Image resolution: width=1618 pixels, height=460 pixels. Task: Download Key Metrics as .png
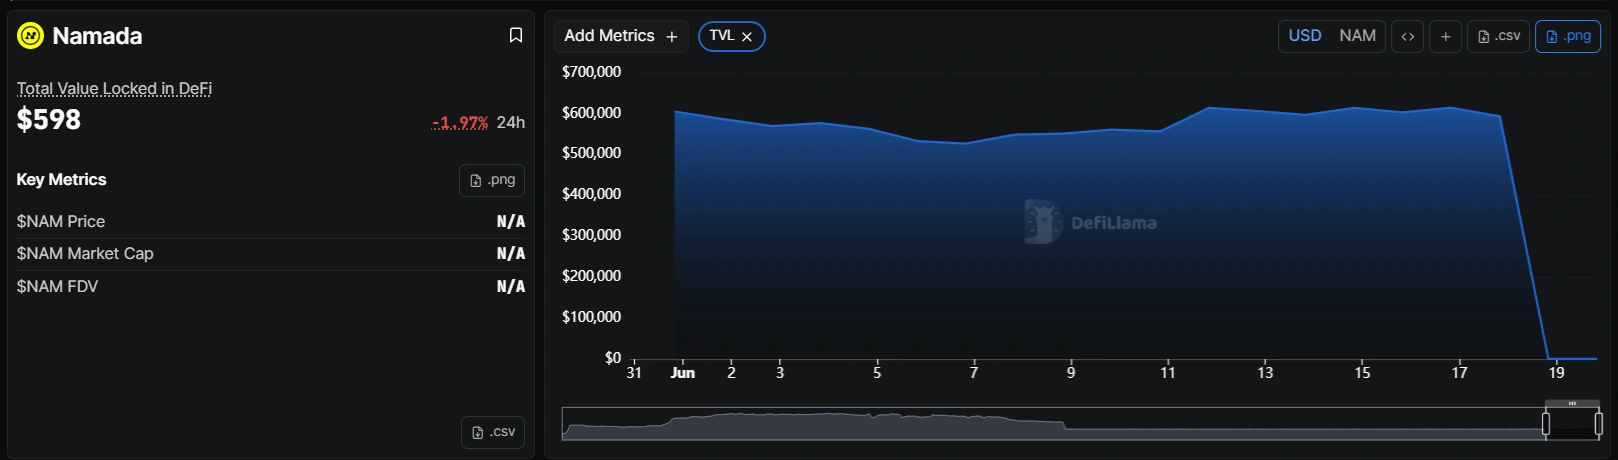click(x=492, y=180)
